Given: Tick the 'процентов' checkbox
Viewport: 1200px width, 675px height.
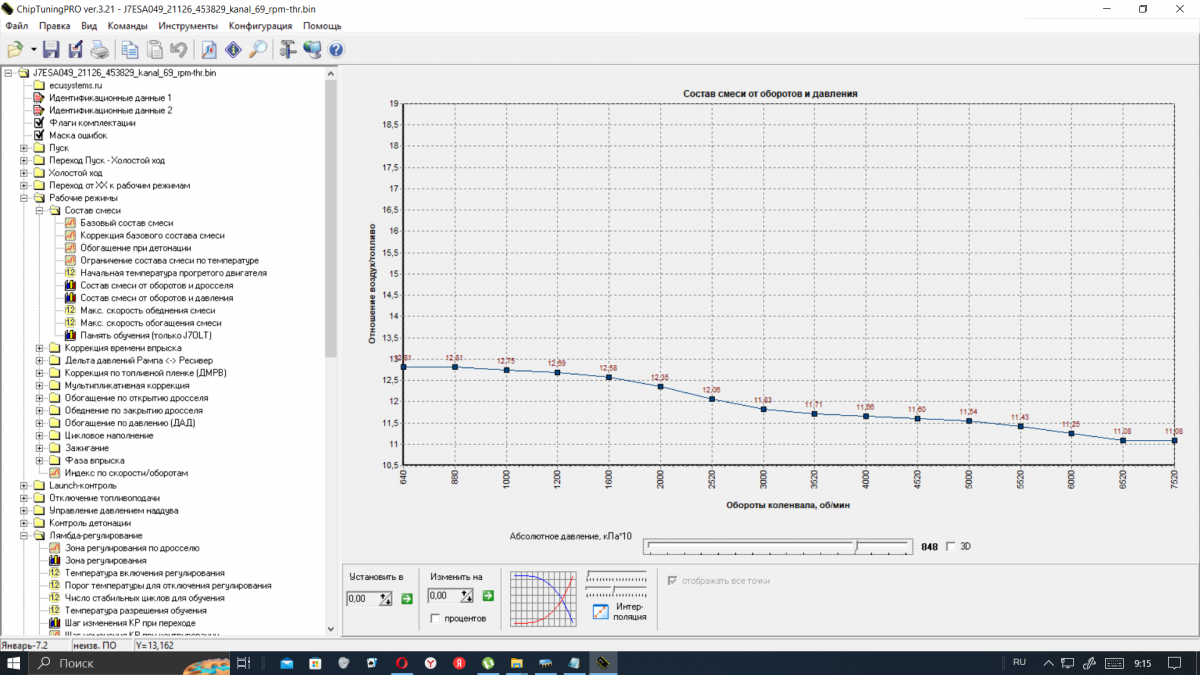Looking at the screenshot, I should point(435,619).
